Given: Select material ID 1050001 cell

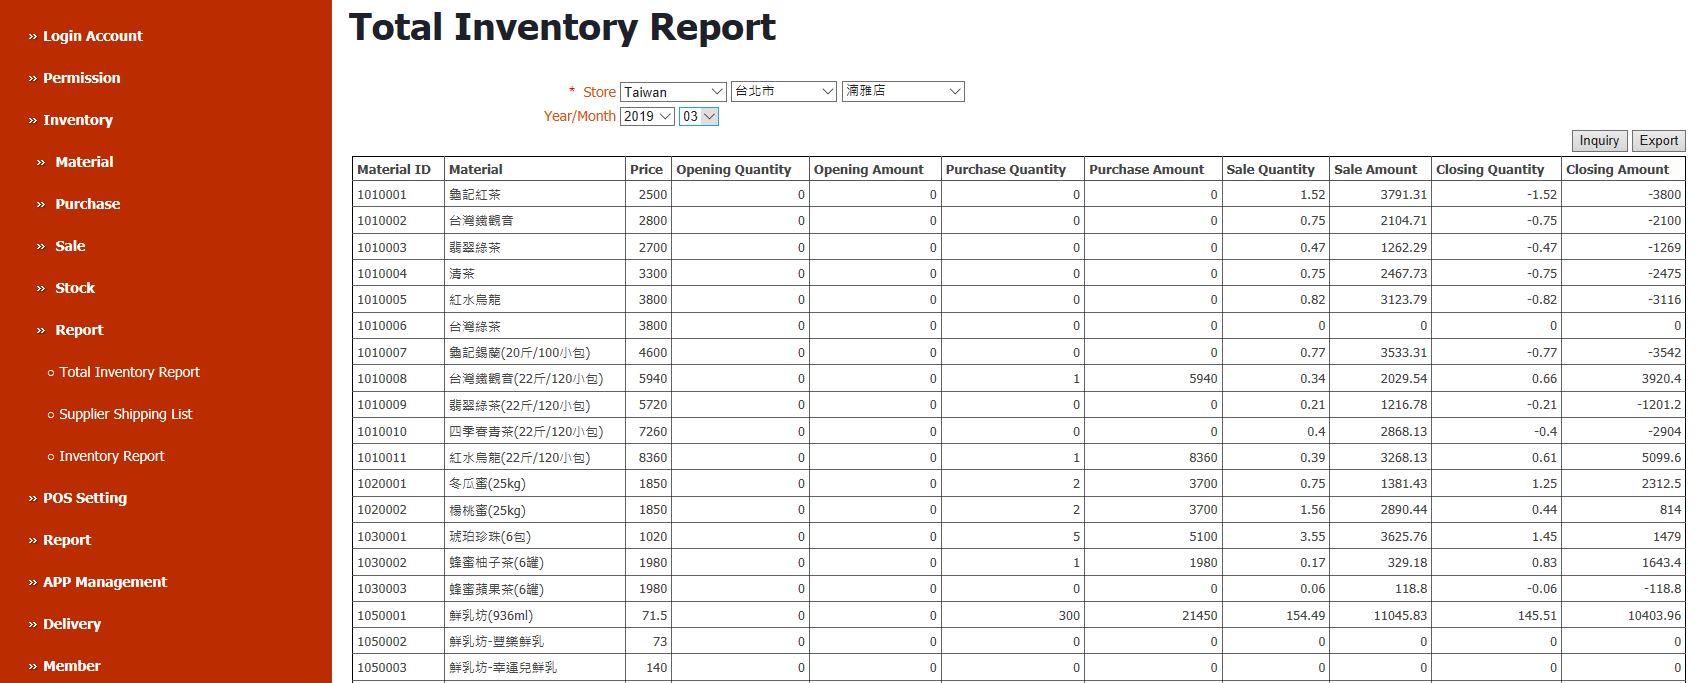Looking at the screenshot, I should (x=398, y=615).
